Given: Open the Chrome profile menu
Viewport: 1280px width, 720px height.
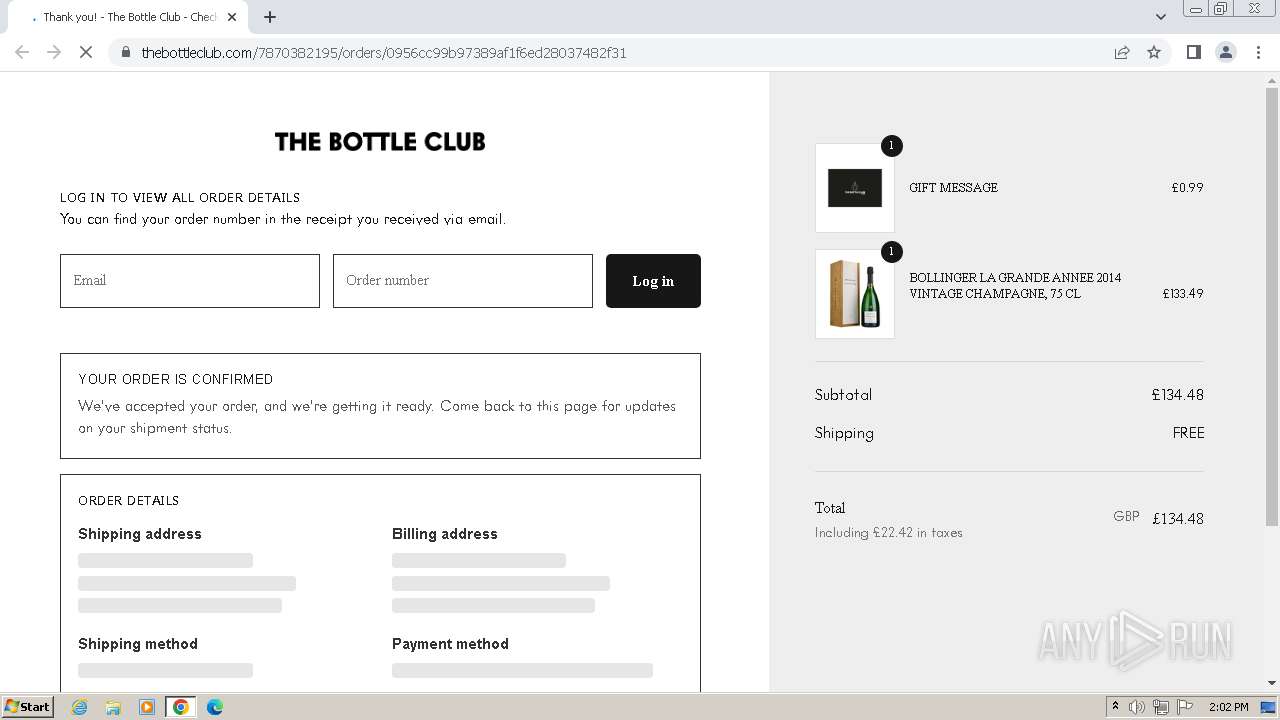Looking at the screenshot, I should tap(1226, 52).
